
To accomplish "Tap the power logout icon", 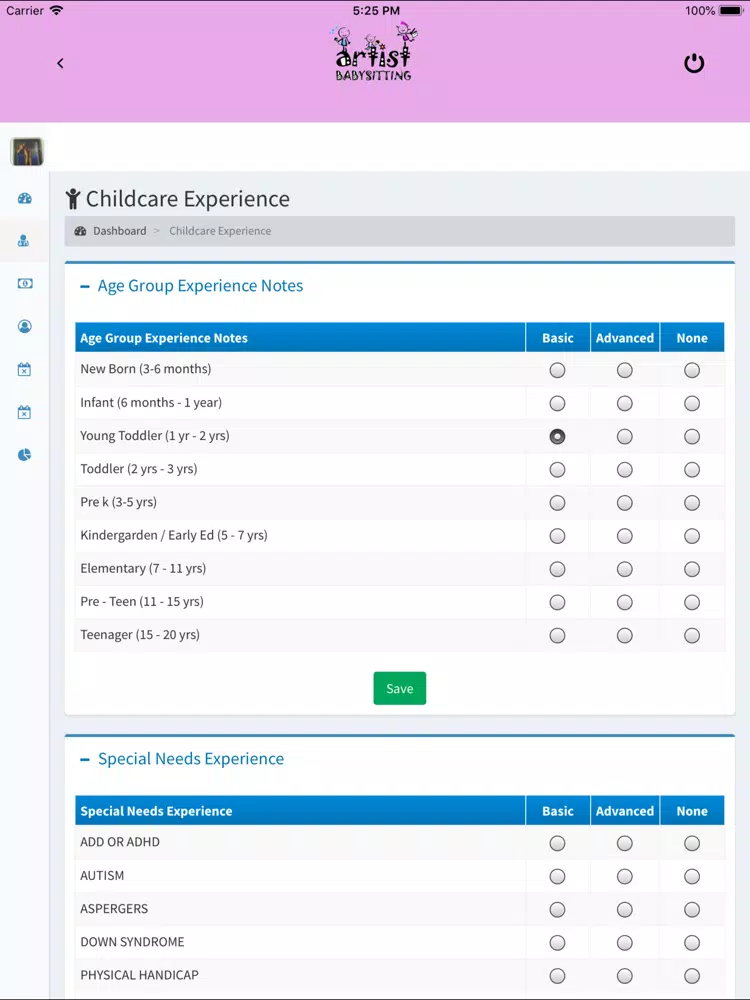I will pyautogui.click(x=694, y=63).
